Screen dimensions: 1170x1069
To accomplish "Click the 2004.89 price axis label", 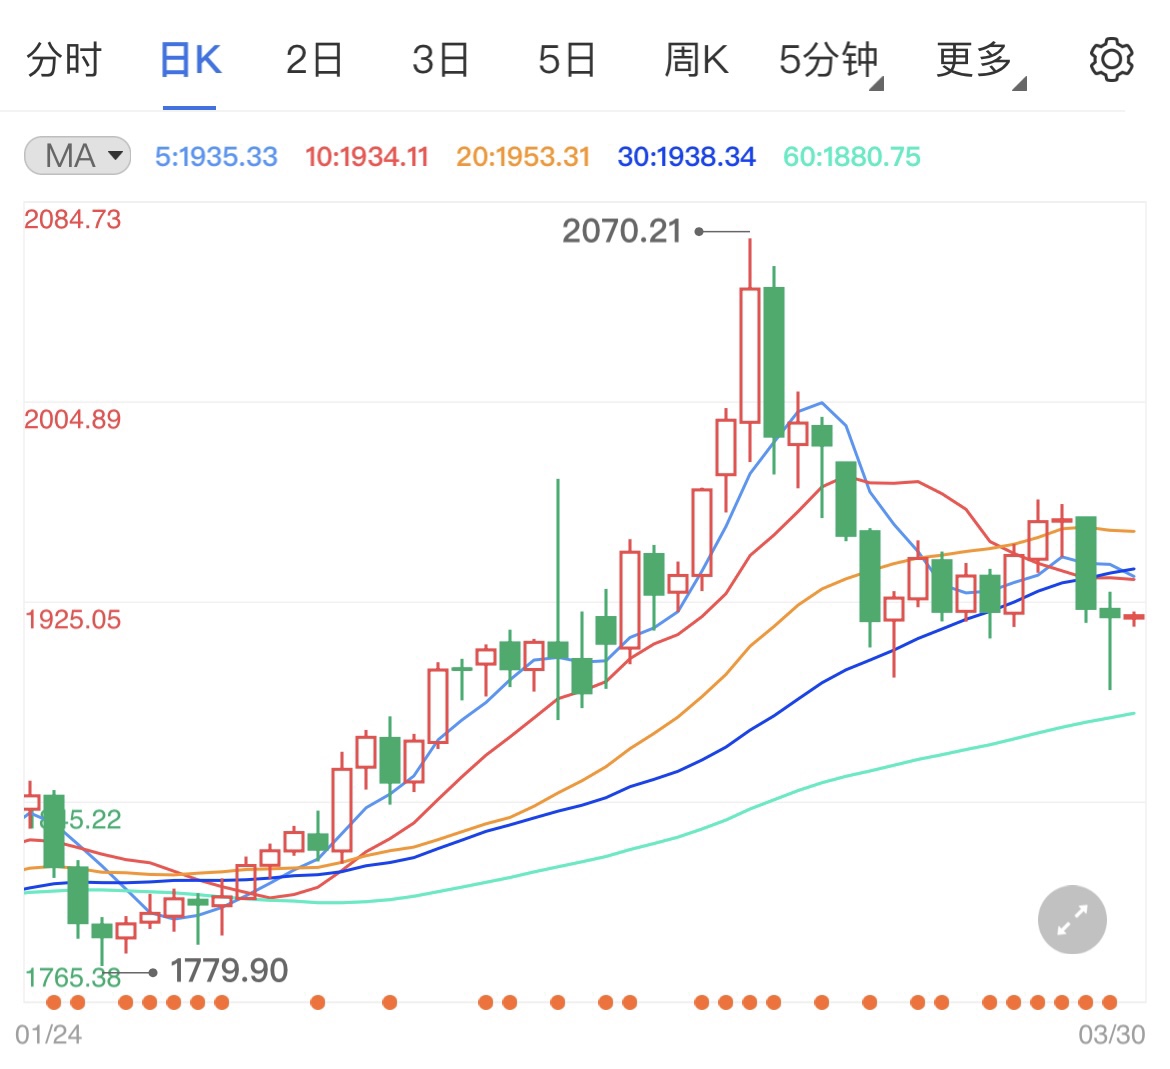I will [74, 420].
